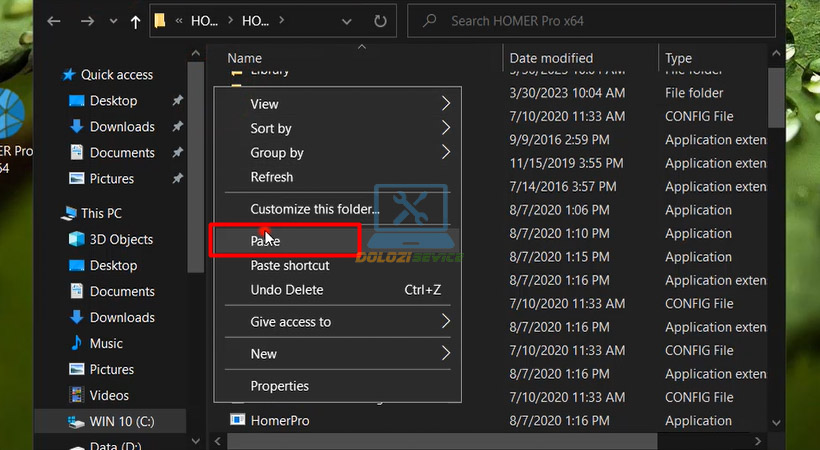Unpin icon next to pinned Desktop
Image resolution: width=820 pixels, height=450 pixels.
coord(178,100)
